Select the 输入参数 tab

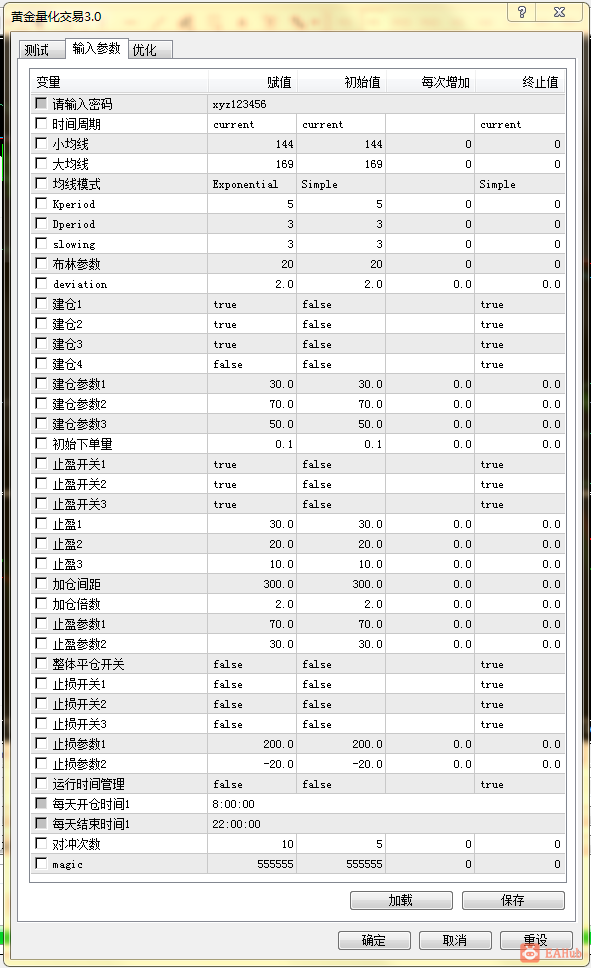click(x=96, y=48)
